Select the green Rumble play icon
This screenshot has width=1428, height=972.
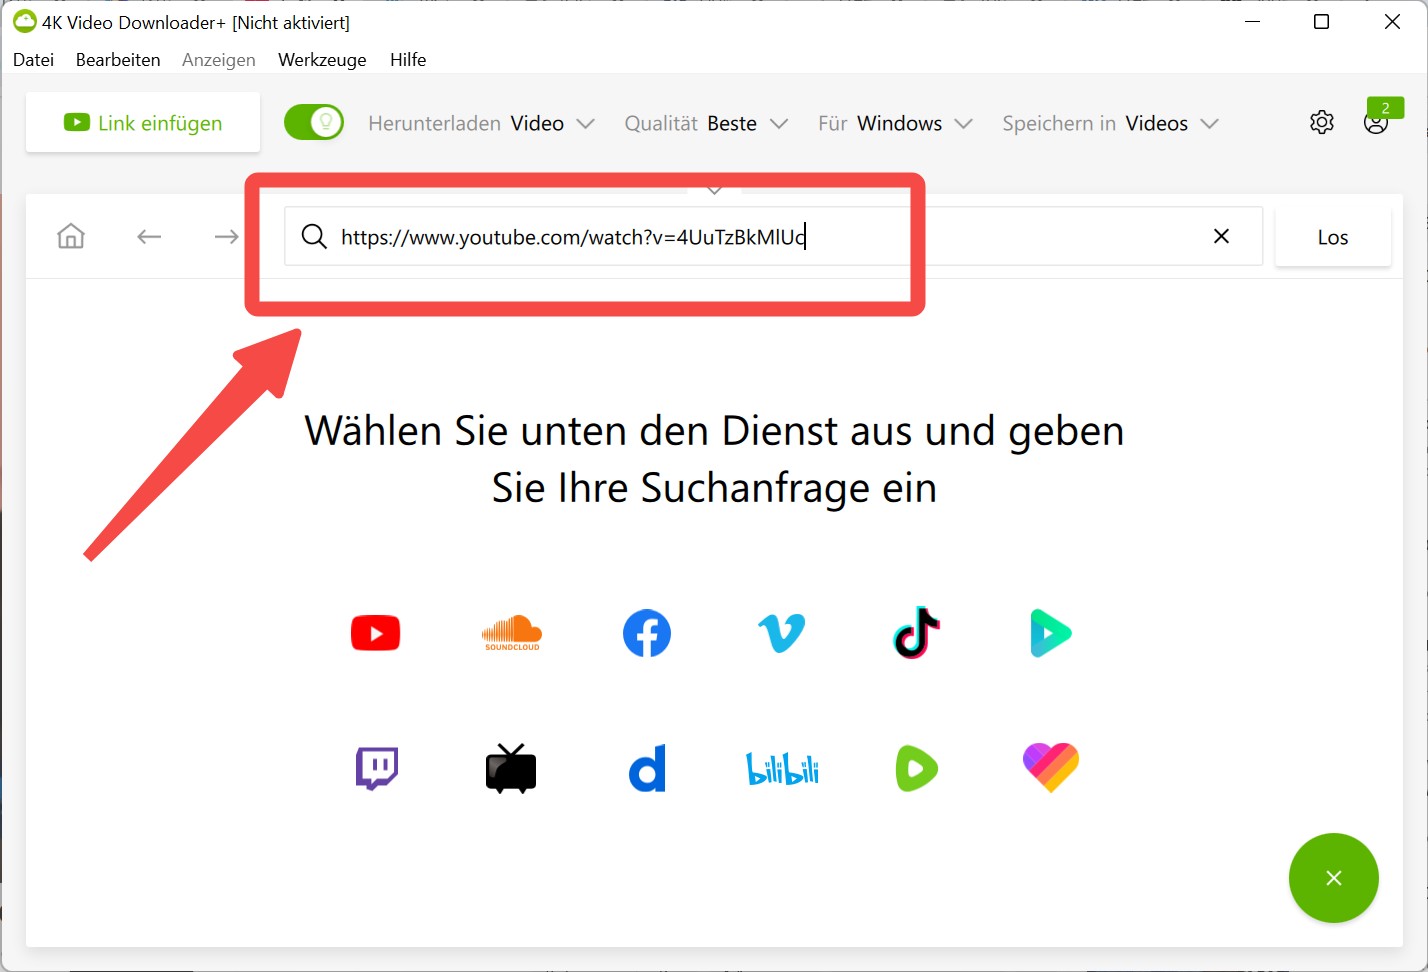[917, 768]
